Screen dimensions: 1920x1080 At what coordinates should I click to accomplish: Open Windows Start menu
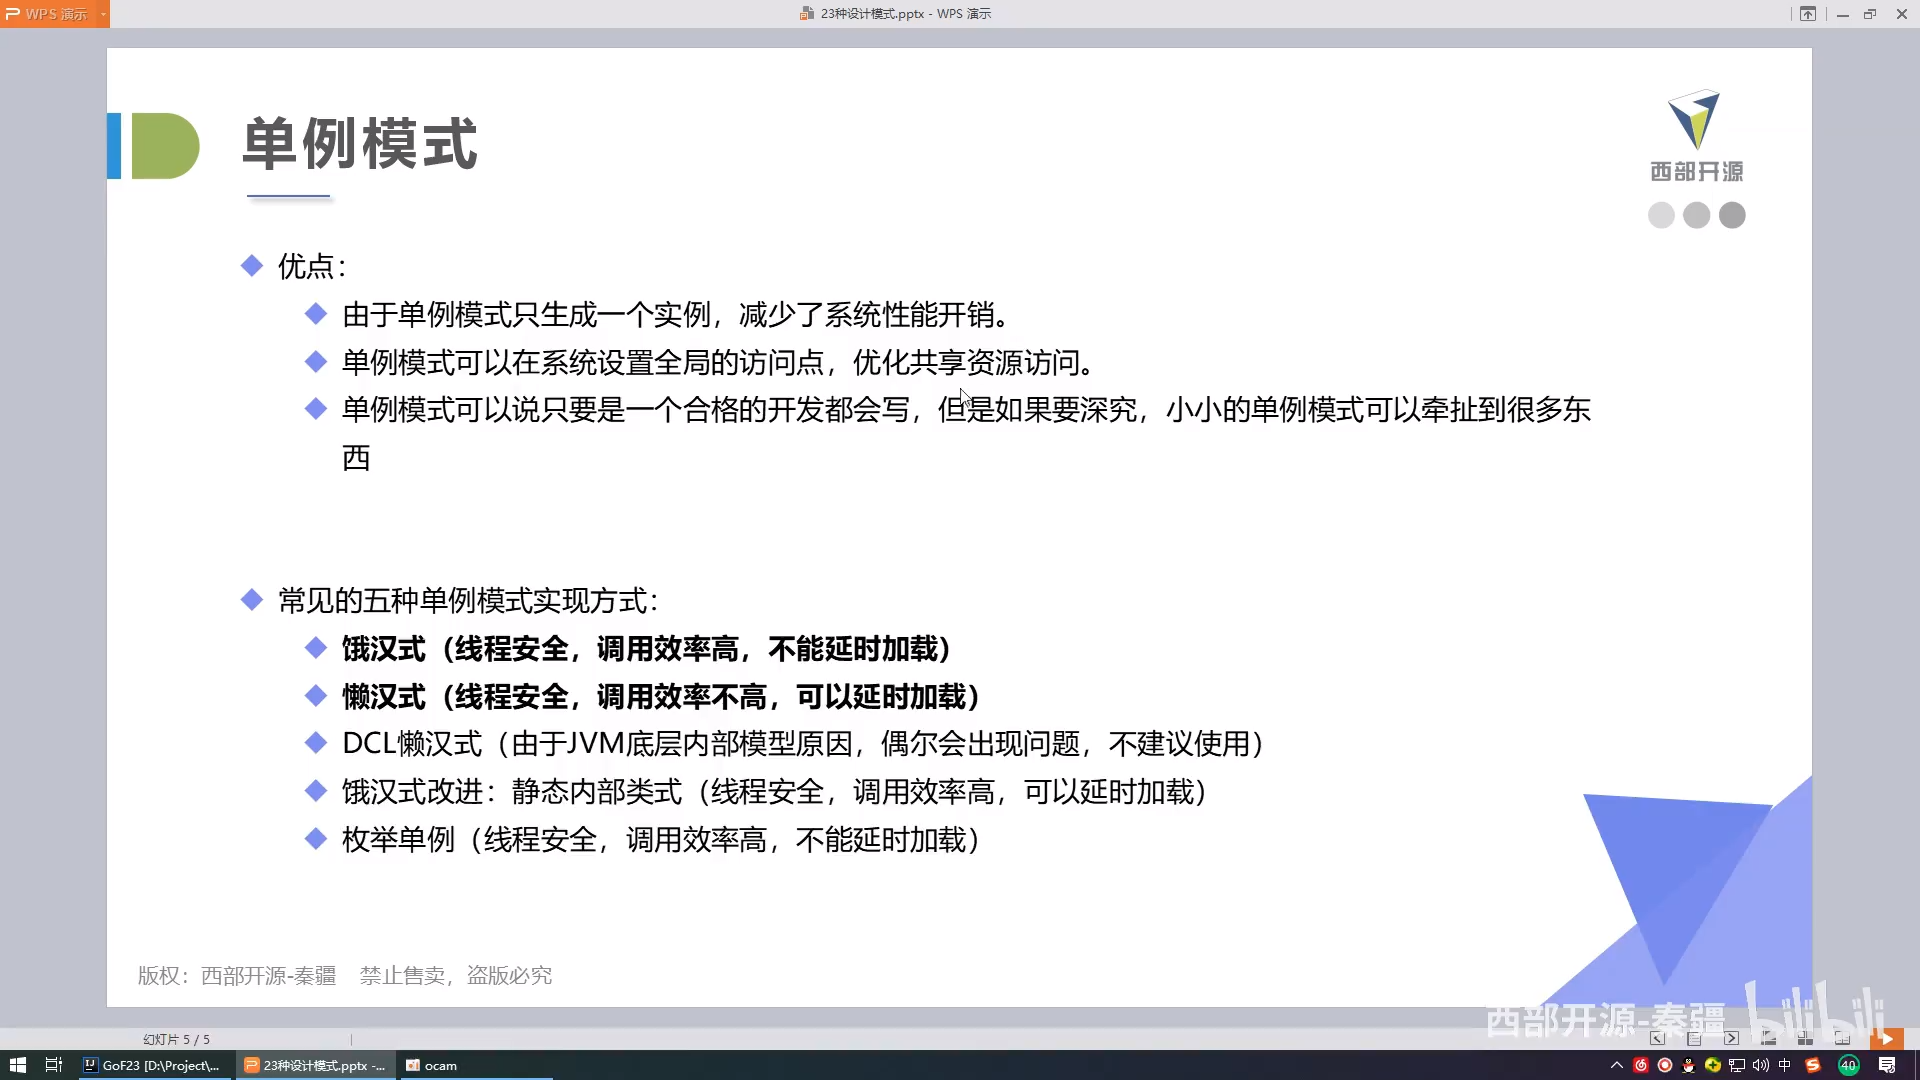(17, 1065)
